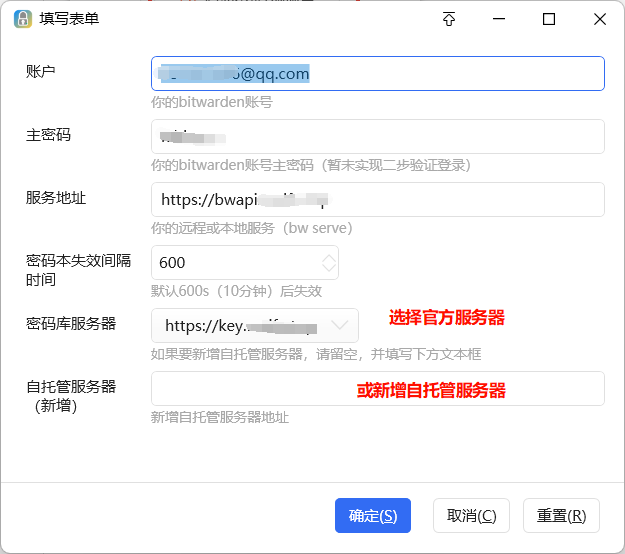Click the 账户 label
This screenshot has height=554, width=625.
(x=41, y=72)
